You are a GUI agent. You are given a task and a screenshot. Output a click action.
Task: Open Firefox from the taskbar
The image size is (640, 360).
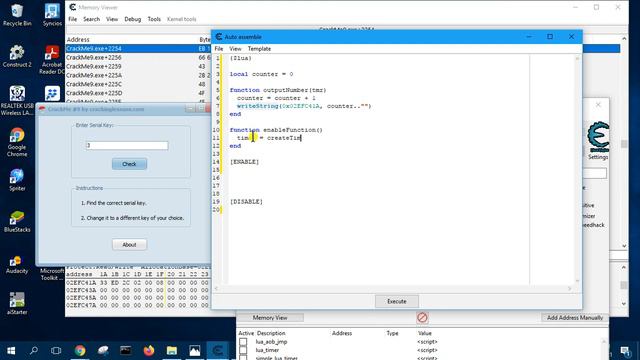[x=149, y=351]
